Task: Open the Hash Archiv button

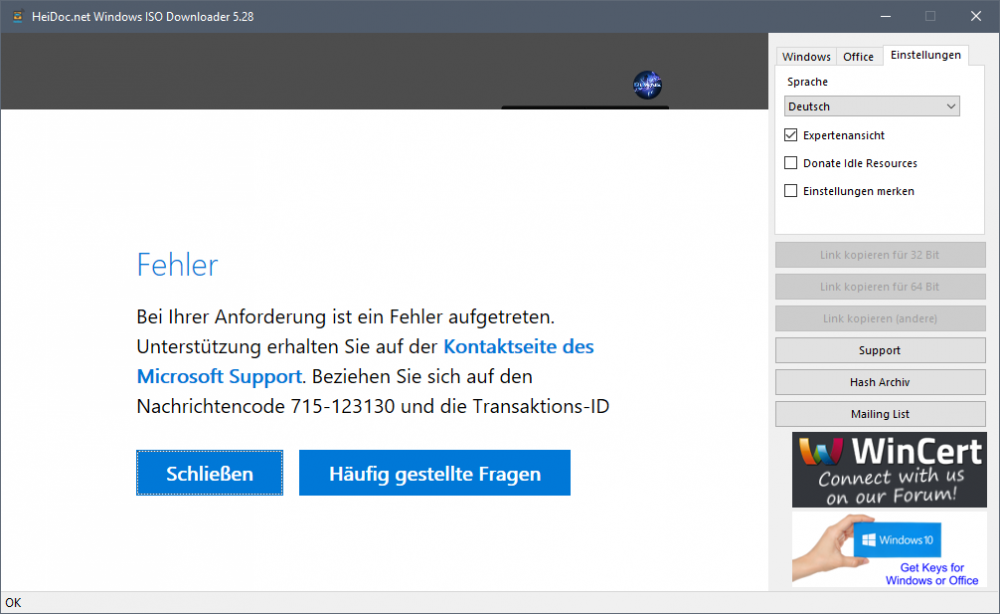Action: 880,383
